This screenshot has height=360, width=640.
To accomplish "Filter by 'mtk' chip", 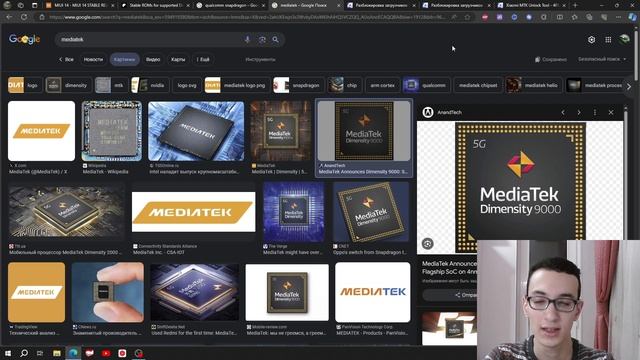I will [x=110, y=85].
